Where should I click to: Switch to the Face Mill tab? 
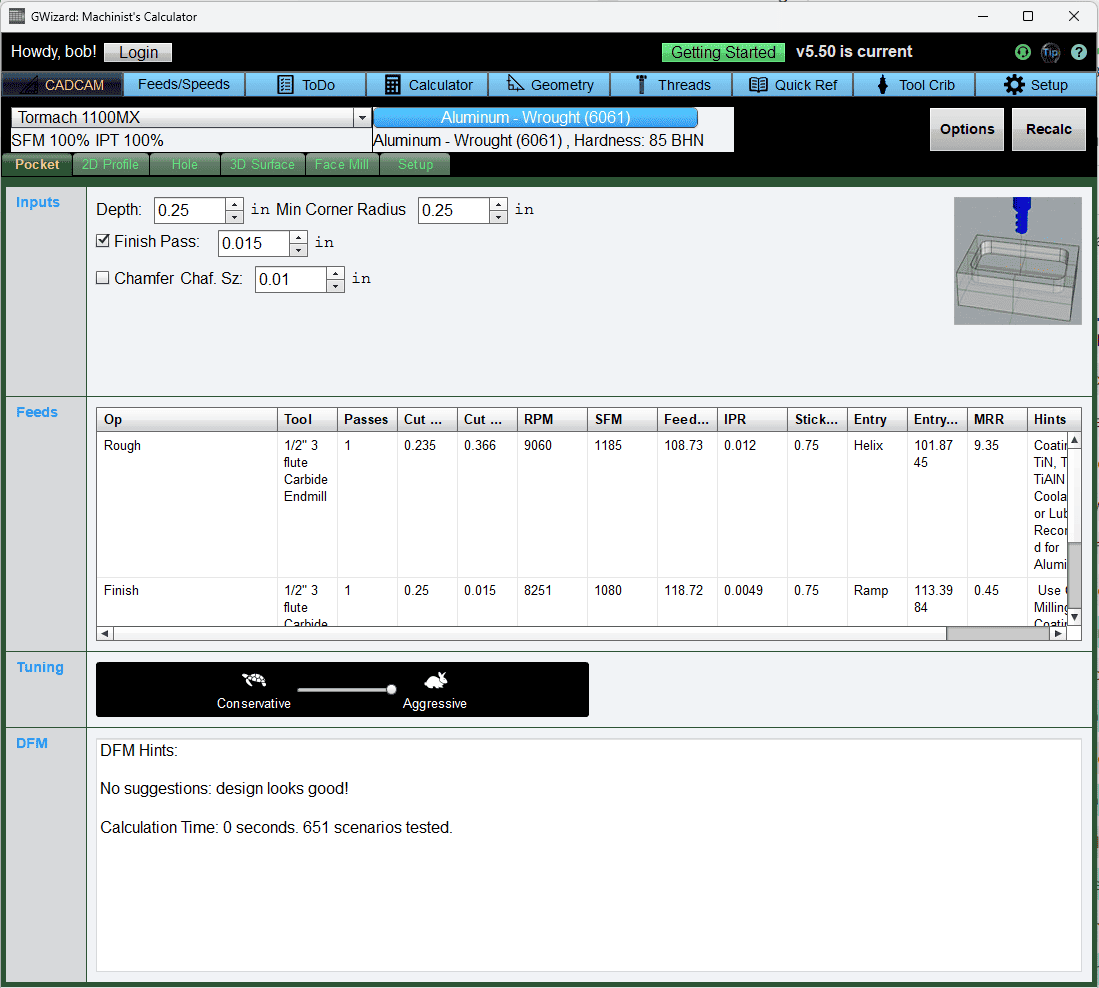[342, 164]
